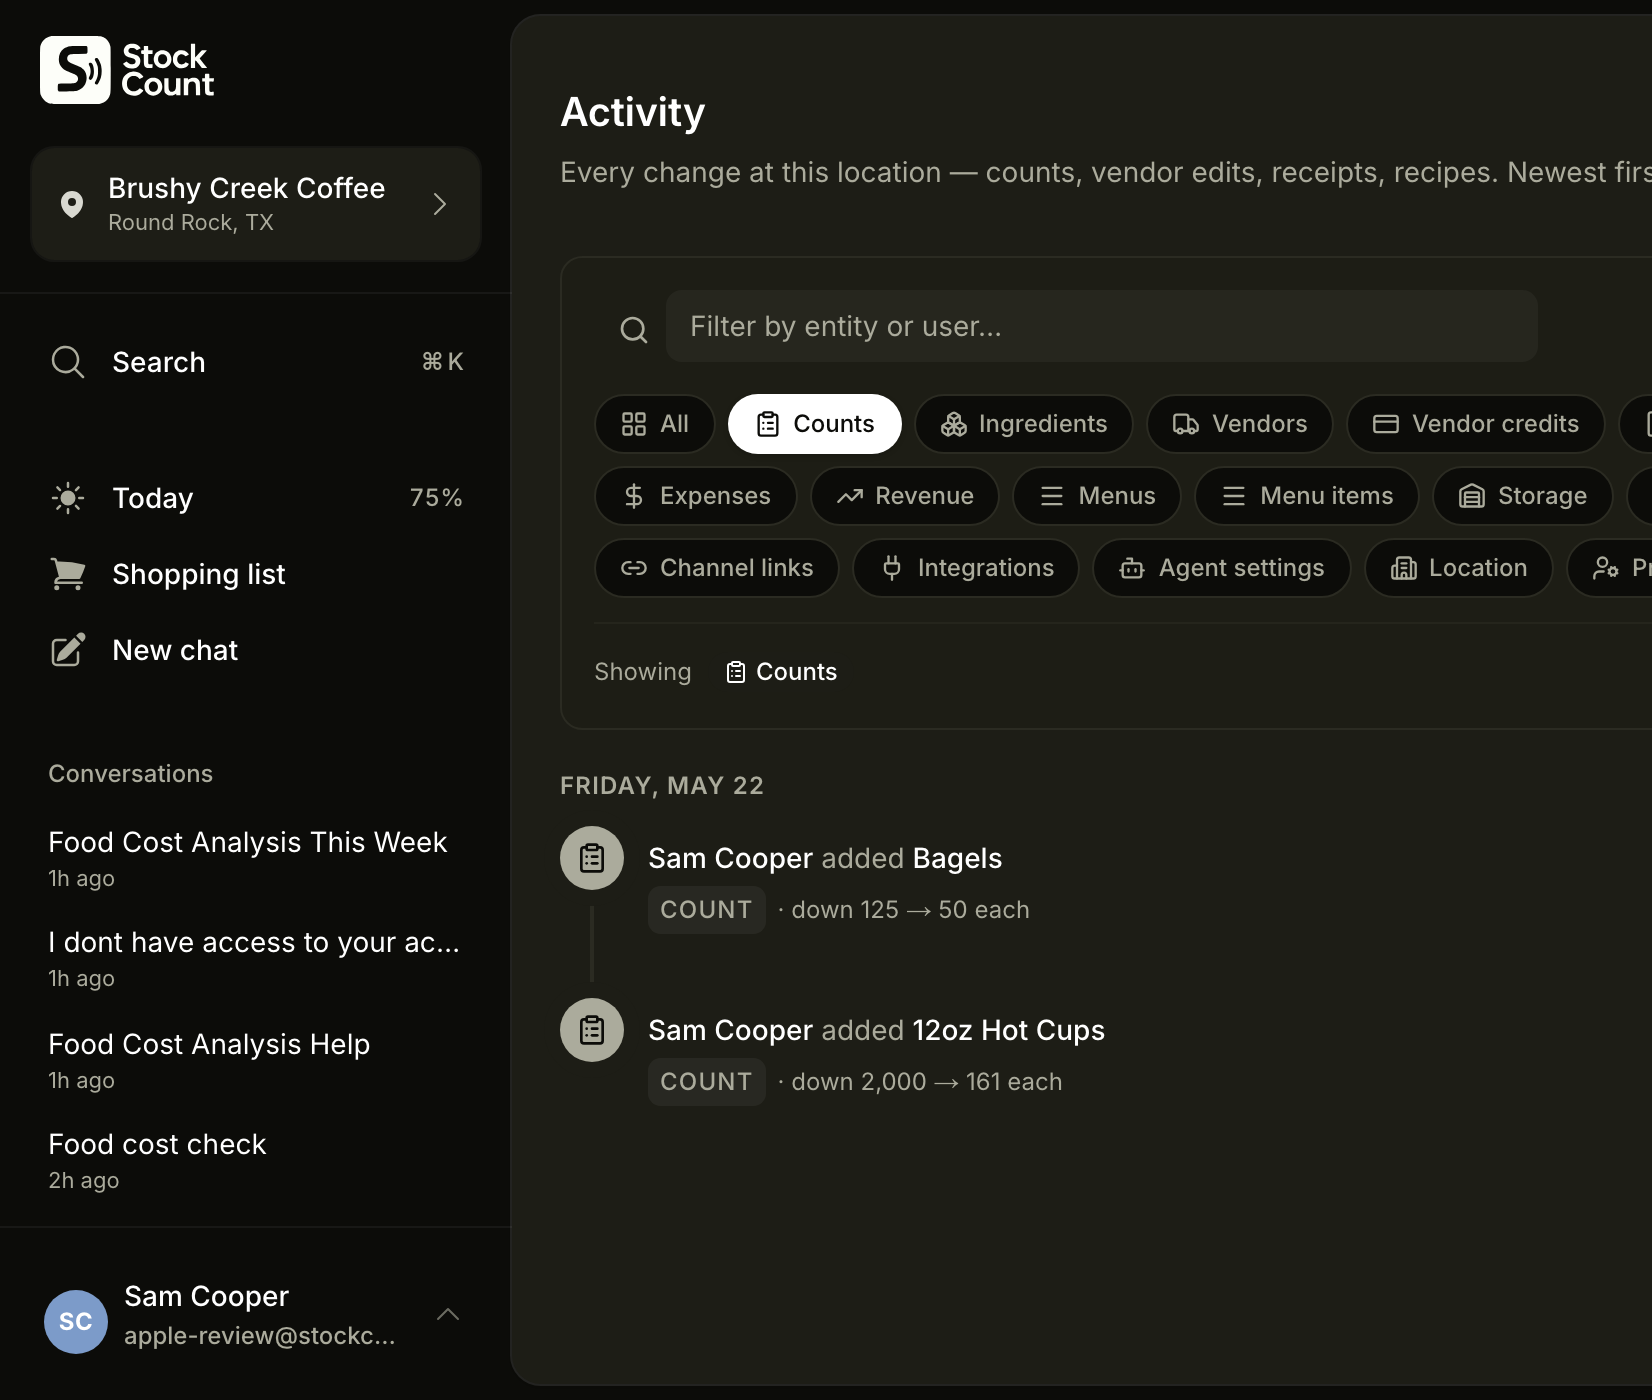This screenshot has height=1400, width=1652.
Task: Click the Stock Count logo
Action: point(127,70)
